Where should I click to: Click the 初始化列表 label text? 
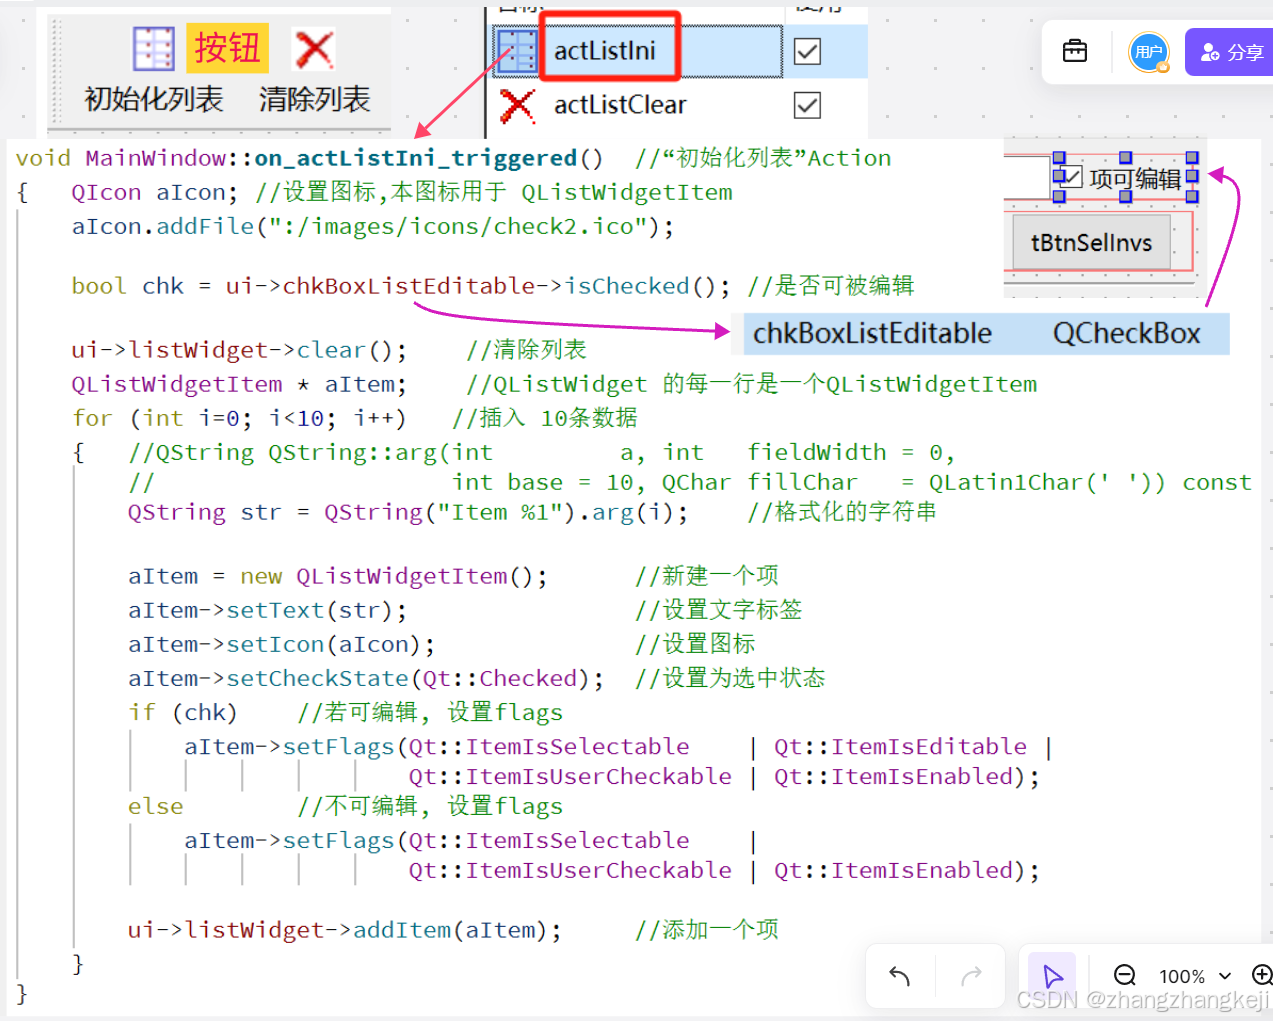(153, 99)
